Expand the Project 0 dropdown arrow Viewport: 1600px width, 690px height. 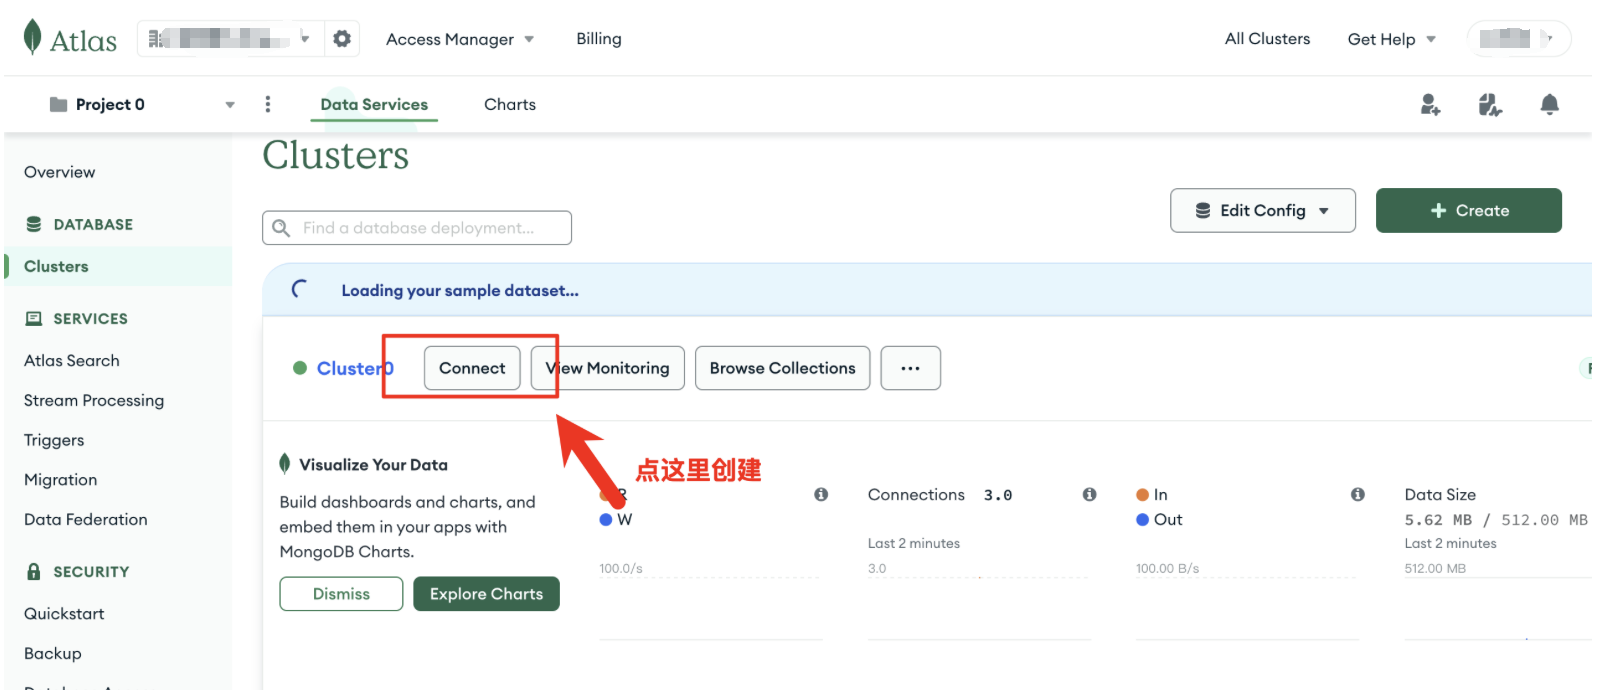[x=230, y=104]
